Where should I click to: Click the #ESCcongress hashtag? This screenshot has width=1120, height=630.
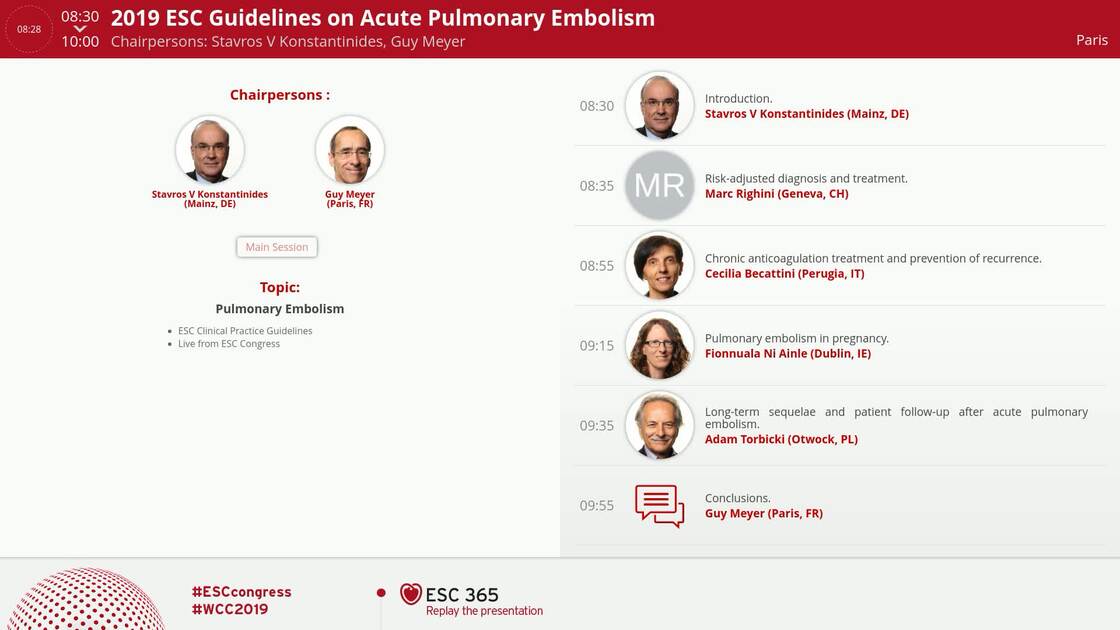click(x=241, y=592)
